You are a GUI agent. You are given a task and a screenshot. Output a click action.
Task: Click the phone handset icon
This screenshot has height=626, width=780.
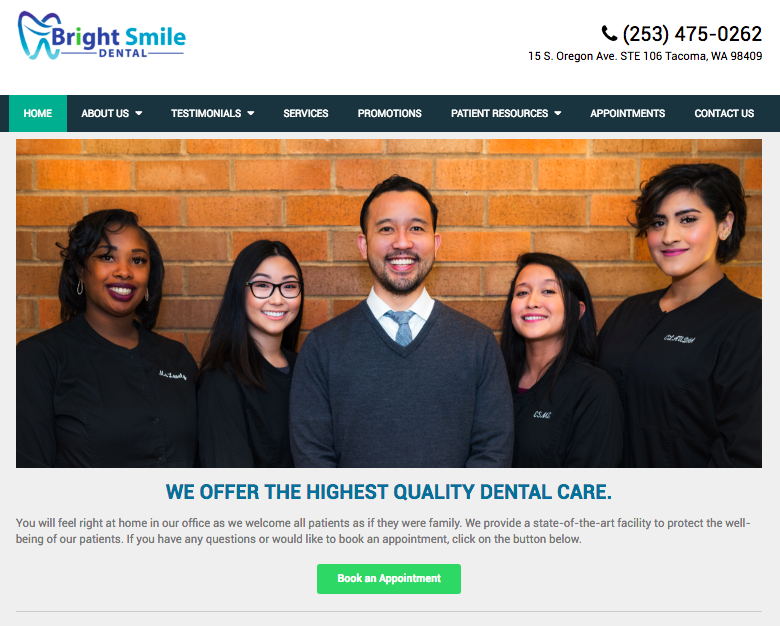(x=609, y=33)
